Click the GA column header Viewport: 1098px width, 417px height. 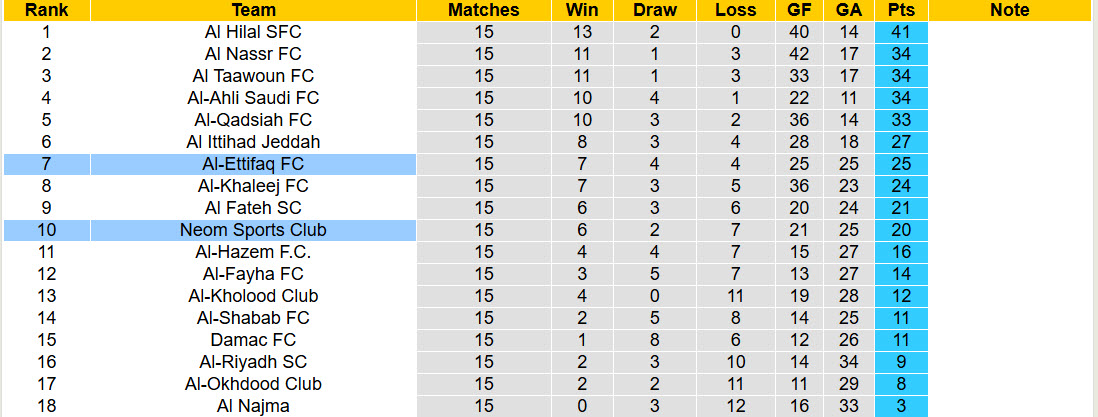tap(849, 10)
